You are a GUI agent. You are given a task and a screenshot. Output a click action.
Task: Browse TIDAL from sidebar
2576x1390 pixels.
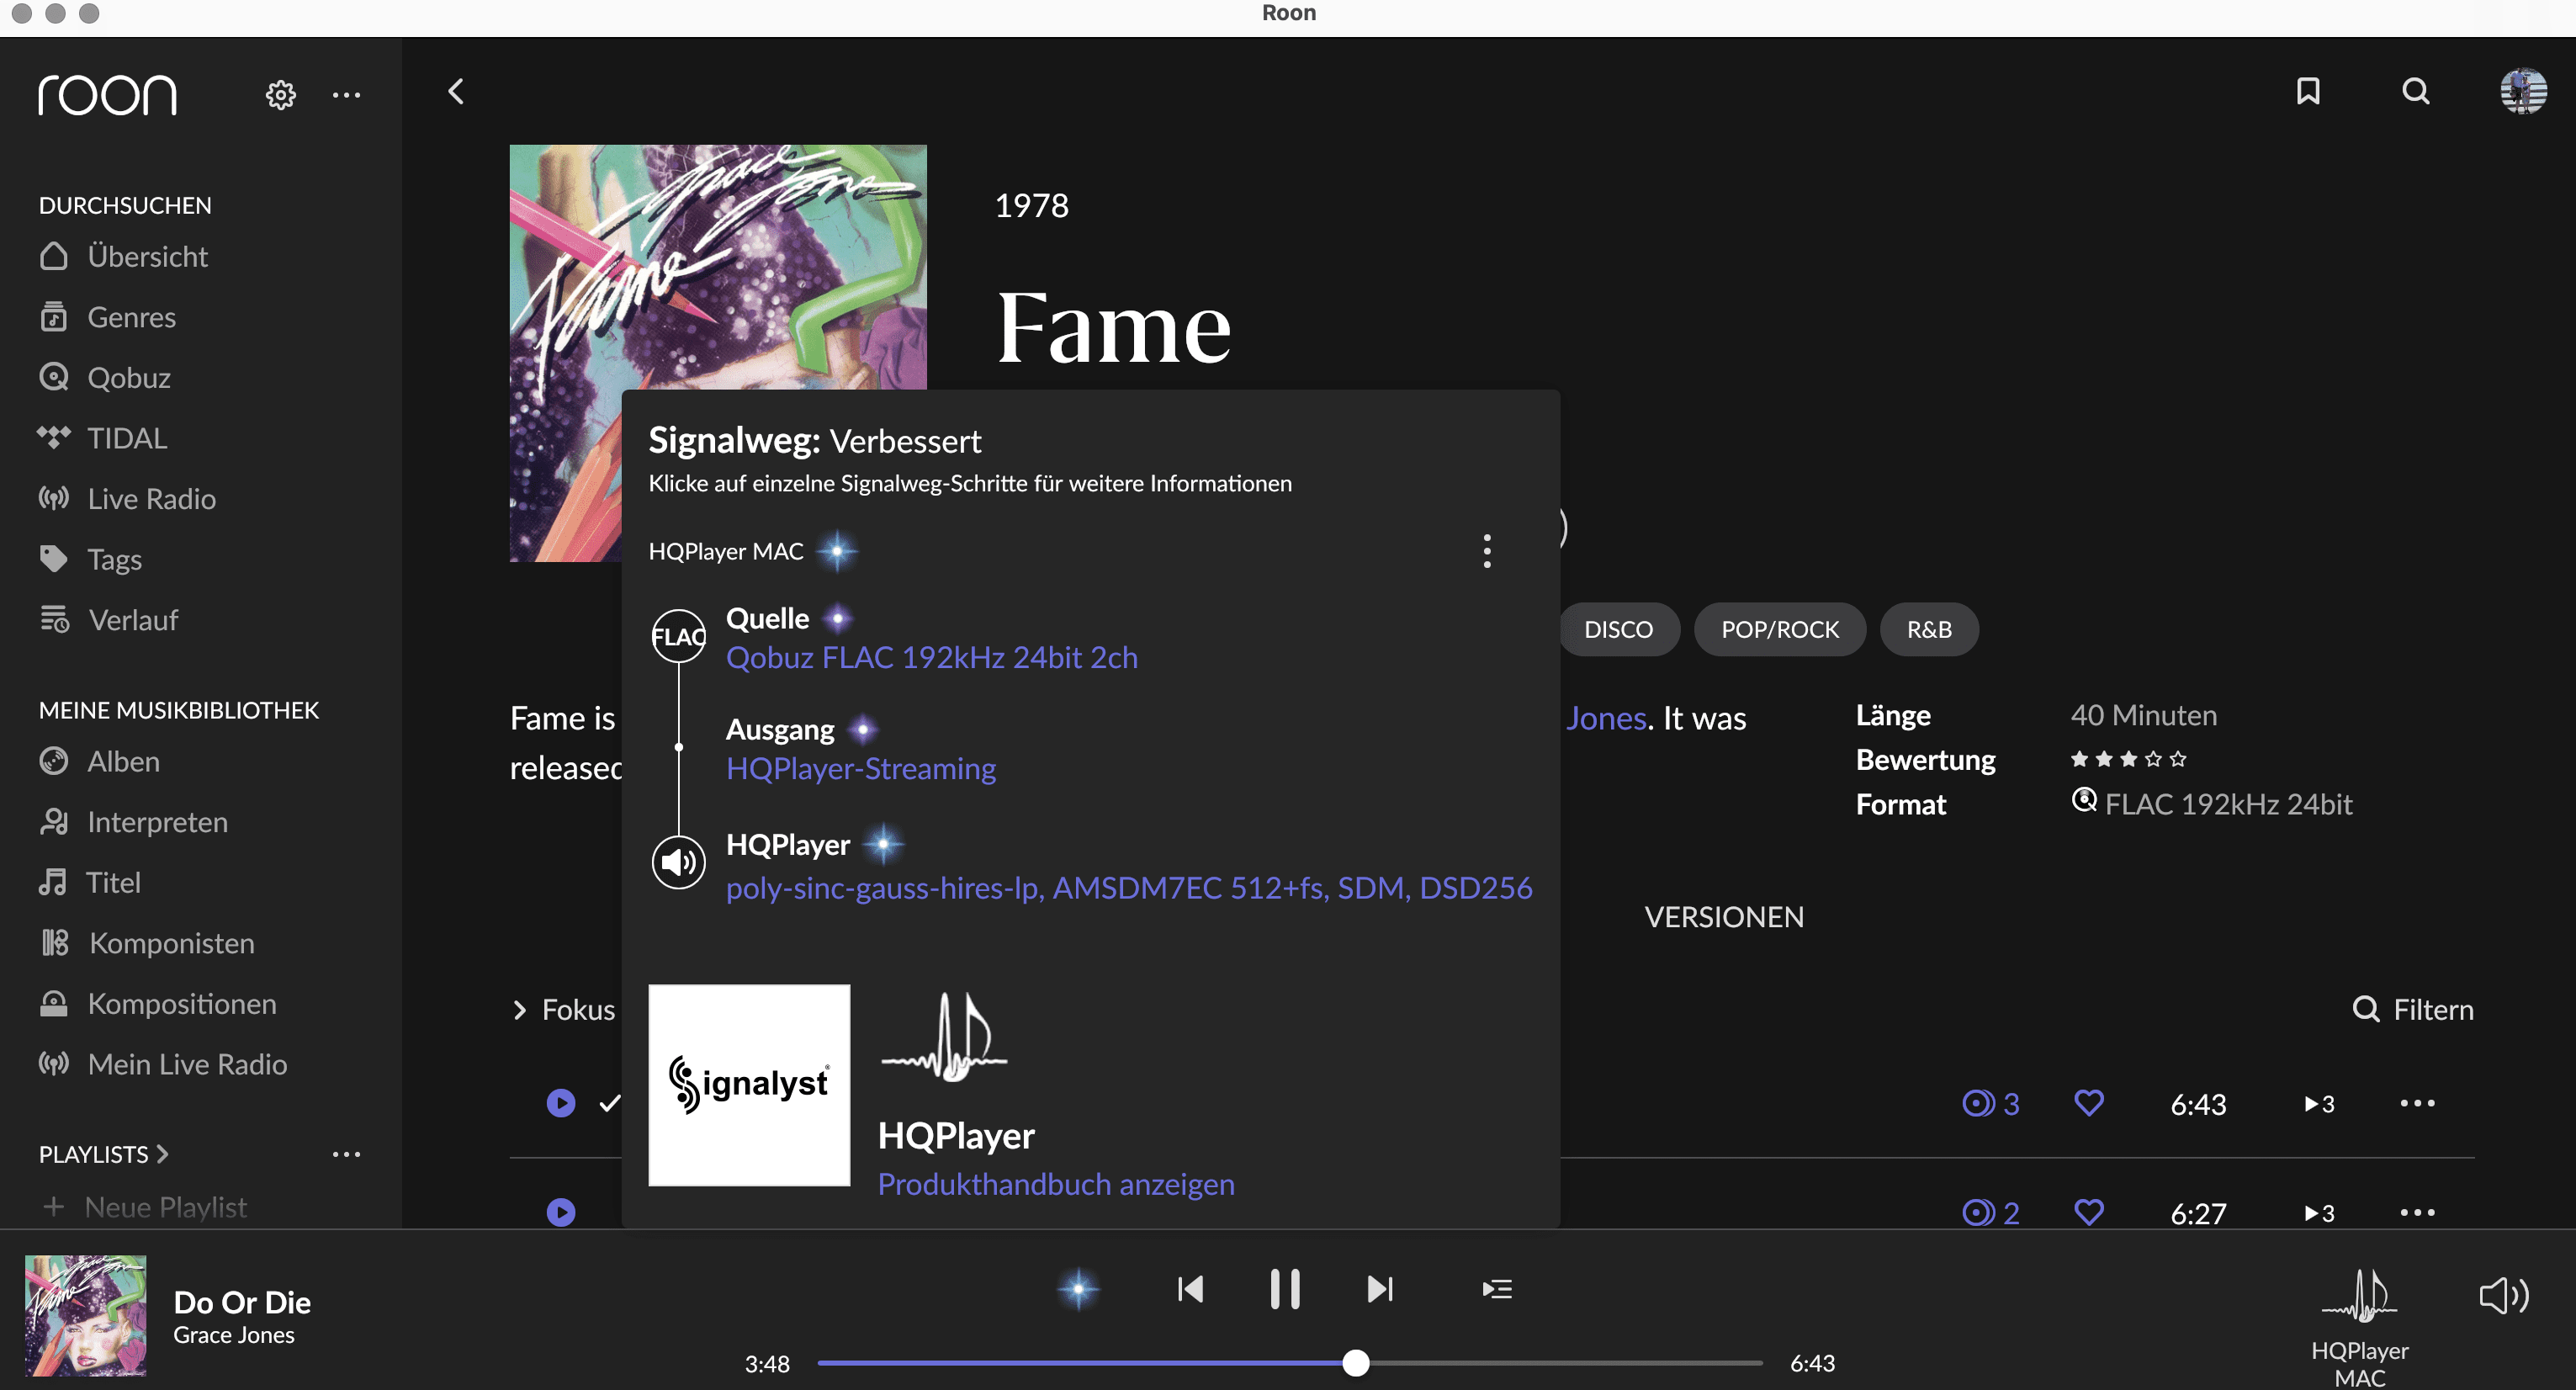pyautogui.click(x=102, y=438)
